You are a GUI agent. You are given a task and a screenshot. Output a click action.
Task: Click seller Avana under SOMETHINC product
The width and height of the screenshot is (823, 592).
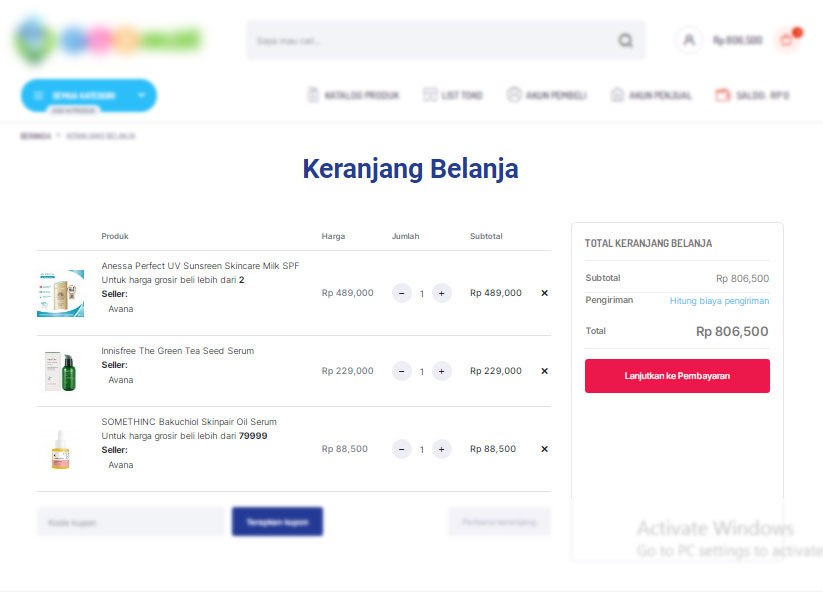(121, 465)
